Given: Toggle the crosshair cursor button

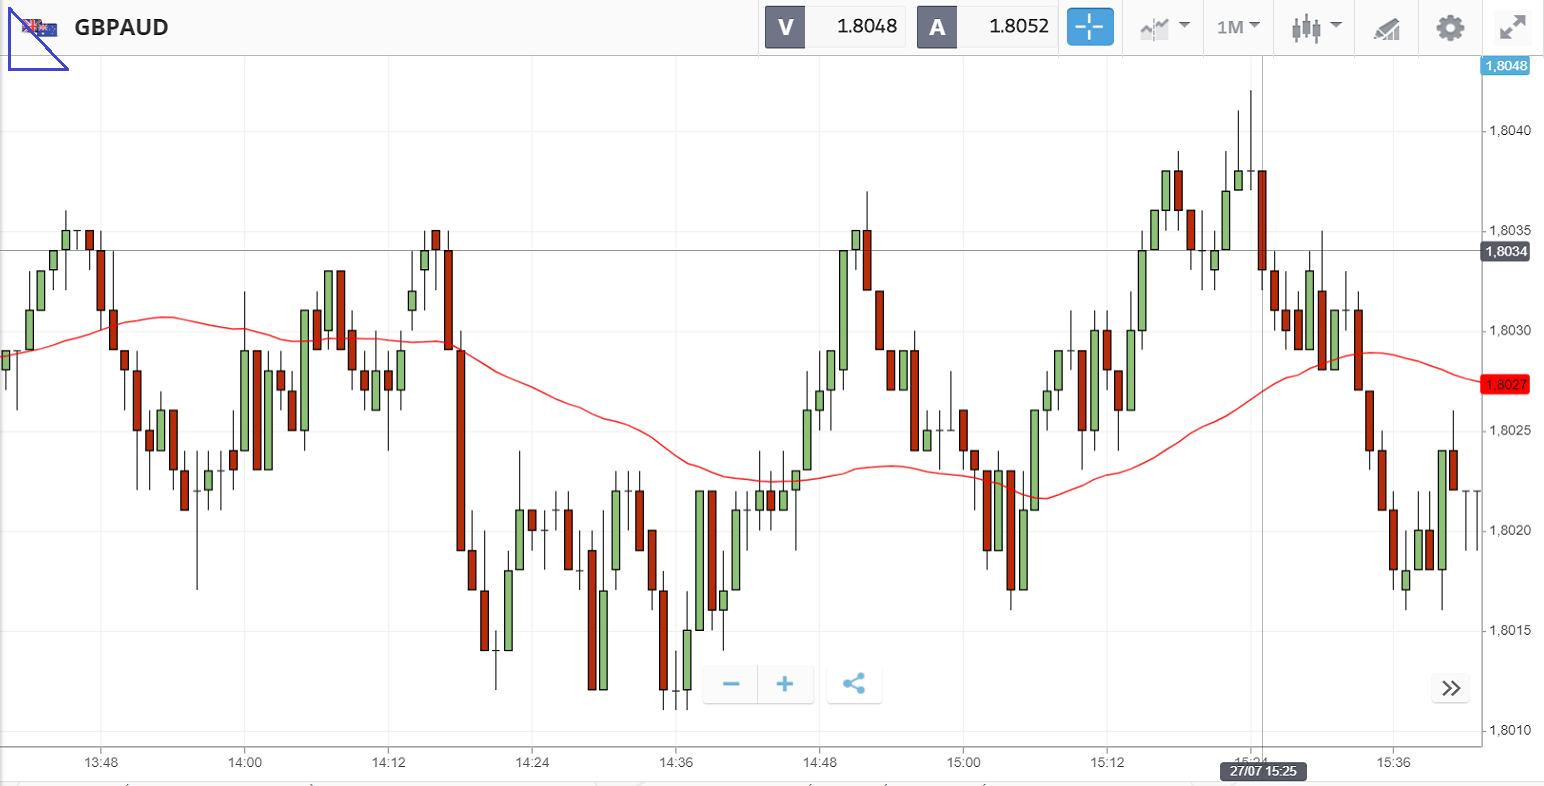Looking at the screenshot, I should click(x=1090, y=27).
